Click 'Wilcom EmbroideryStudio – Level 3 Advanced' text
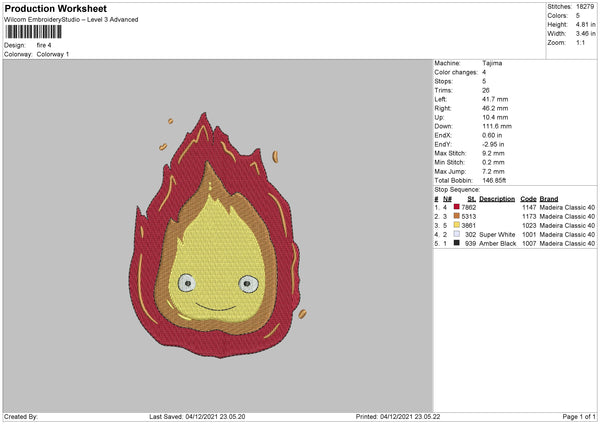 71,20
